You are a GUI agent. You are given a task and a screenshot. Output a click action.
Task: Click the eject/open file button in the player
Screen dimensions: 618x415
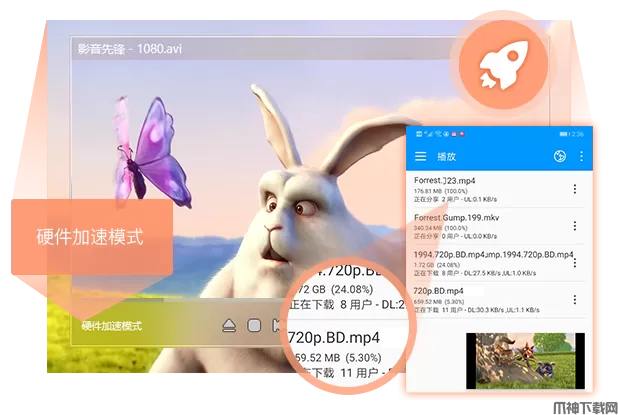(229, 326)
